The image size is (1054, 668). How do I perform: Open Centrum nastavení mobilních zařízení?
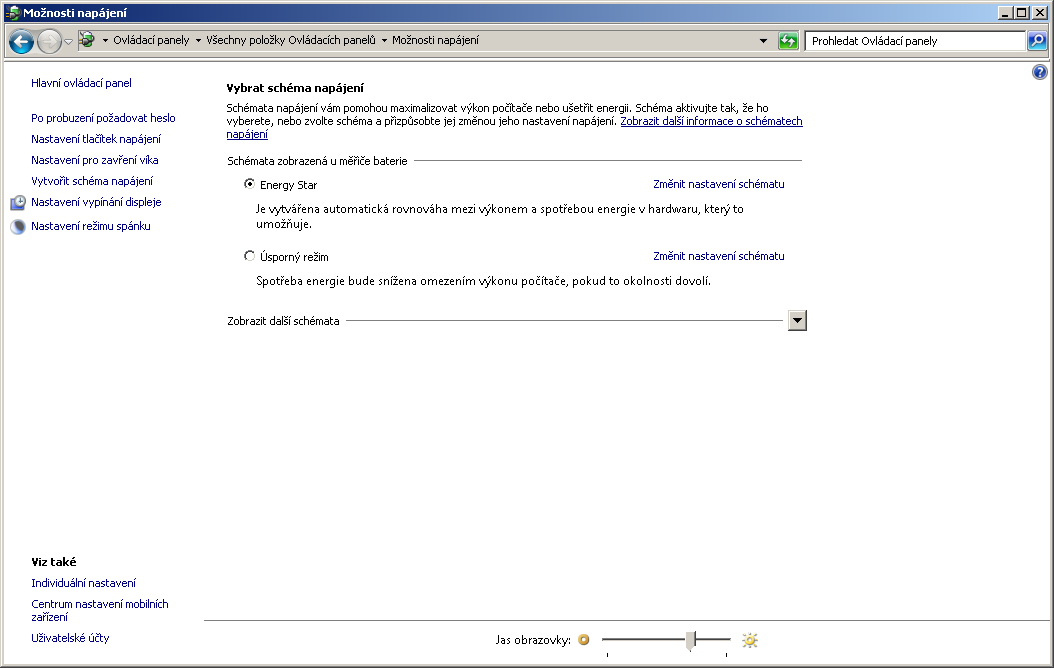pos(99,610)
